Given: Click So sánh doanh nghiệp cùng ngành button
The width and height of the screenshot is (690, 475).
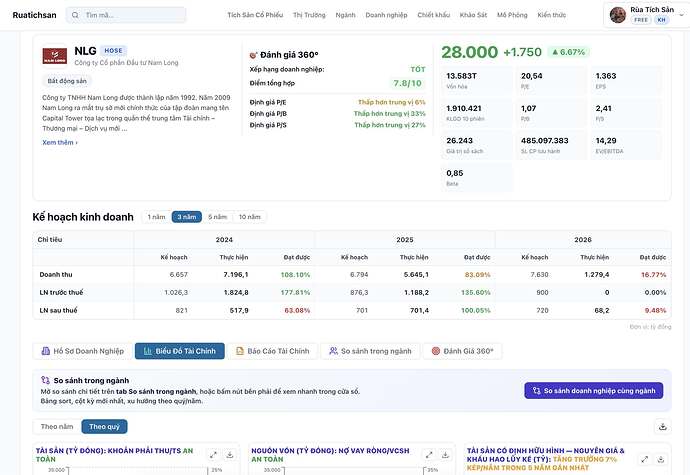Looking at the screenshot, I should 594,391.
